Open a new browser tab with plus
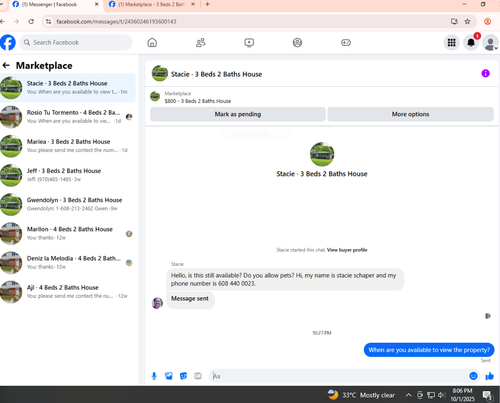The height and width of the screenshot is (403, 500). (x=207, y=4)
